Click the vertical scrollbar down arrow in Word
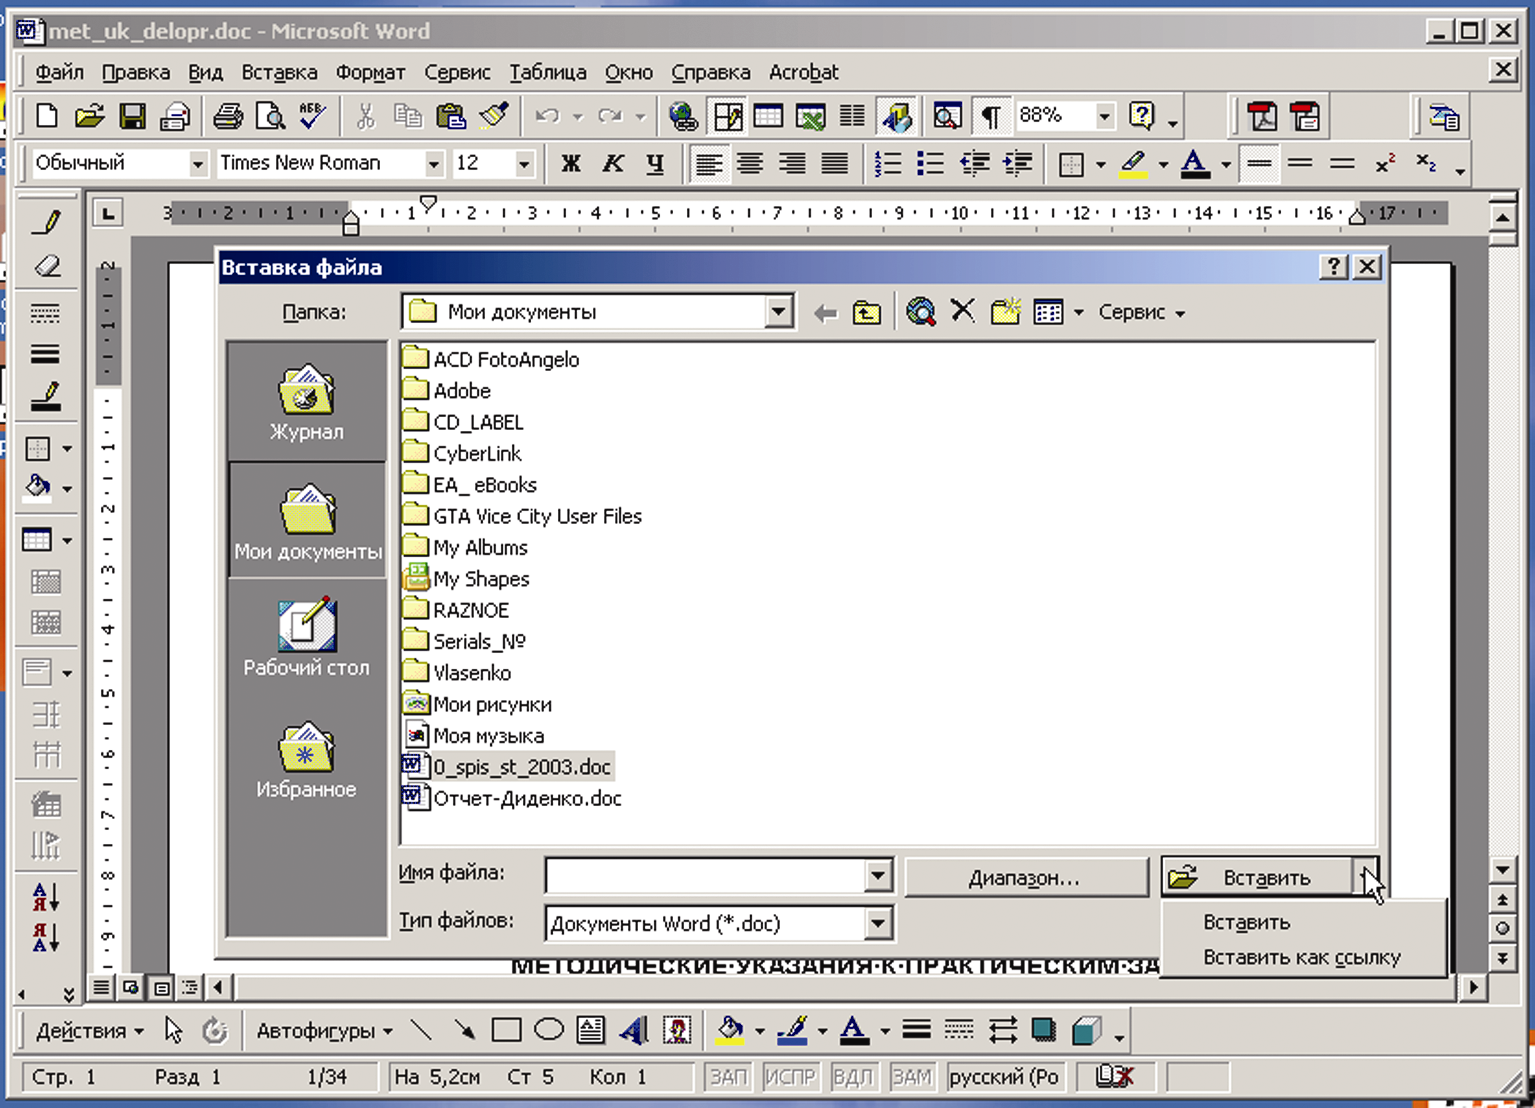Screen dimensions: 1535x1108 pos(1502,871)
